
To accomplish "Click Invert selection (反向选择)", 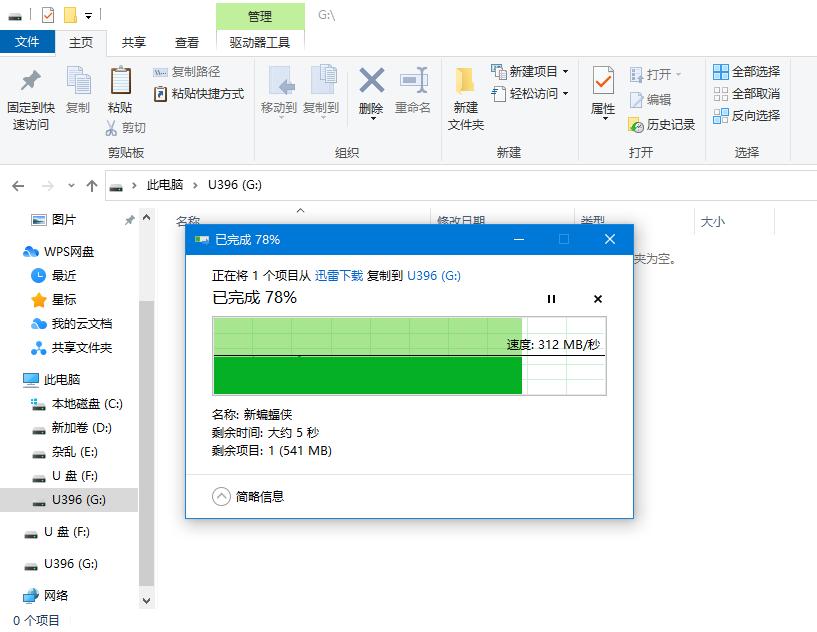I will [746, 116].
